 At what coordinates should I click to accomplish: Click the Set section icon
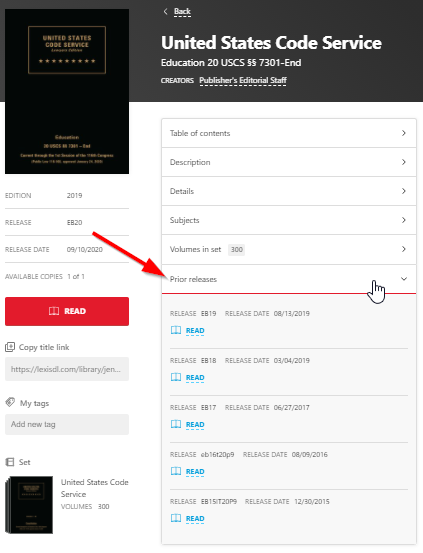tap(10, 462)
